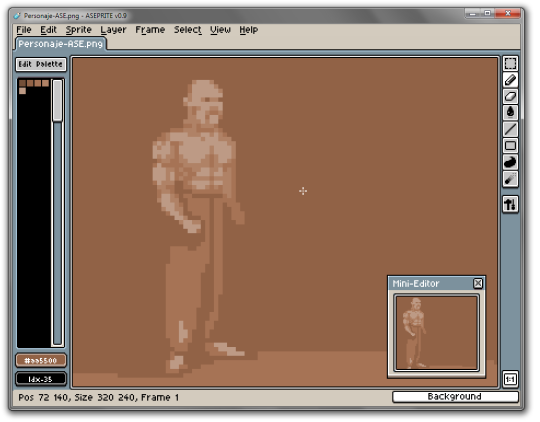Click the ASEPRITE app icon in title bar

click(x=17, y=16)
